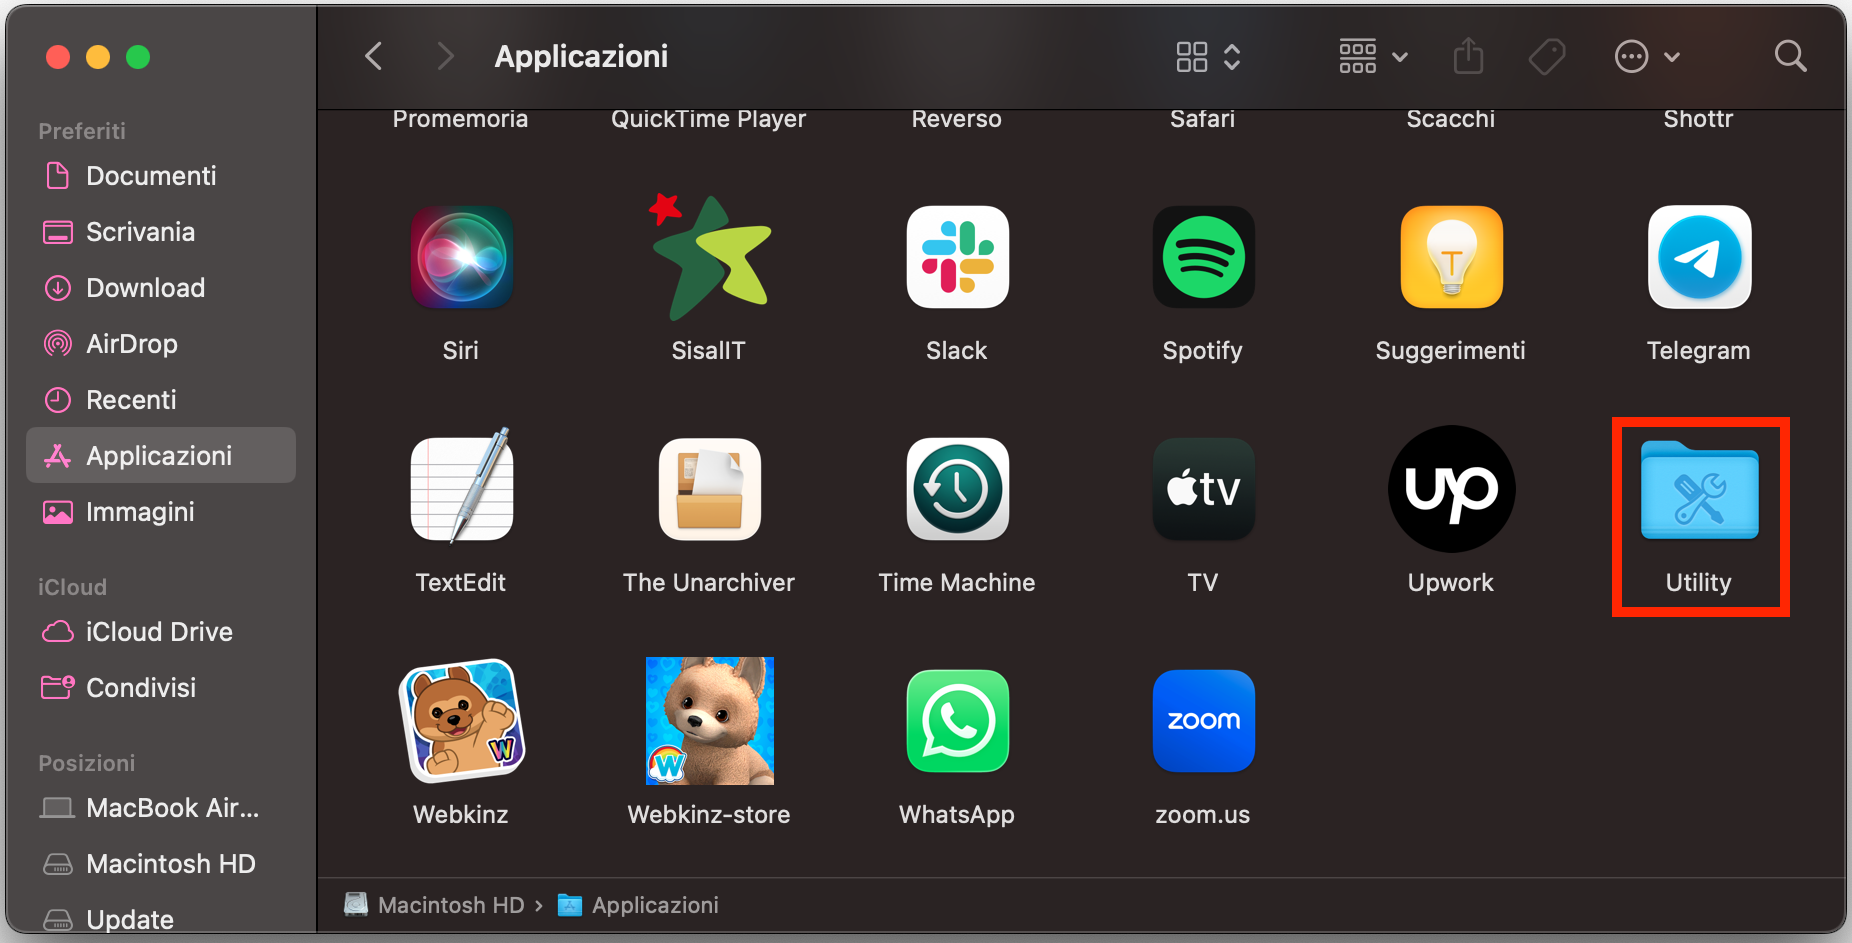Click the Share toolbar button
The height and width of the screenshot is (943, 1852).
(1468, 56)
